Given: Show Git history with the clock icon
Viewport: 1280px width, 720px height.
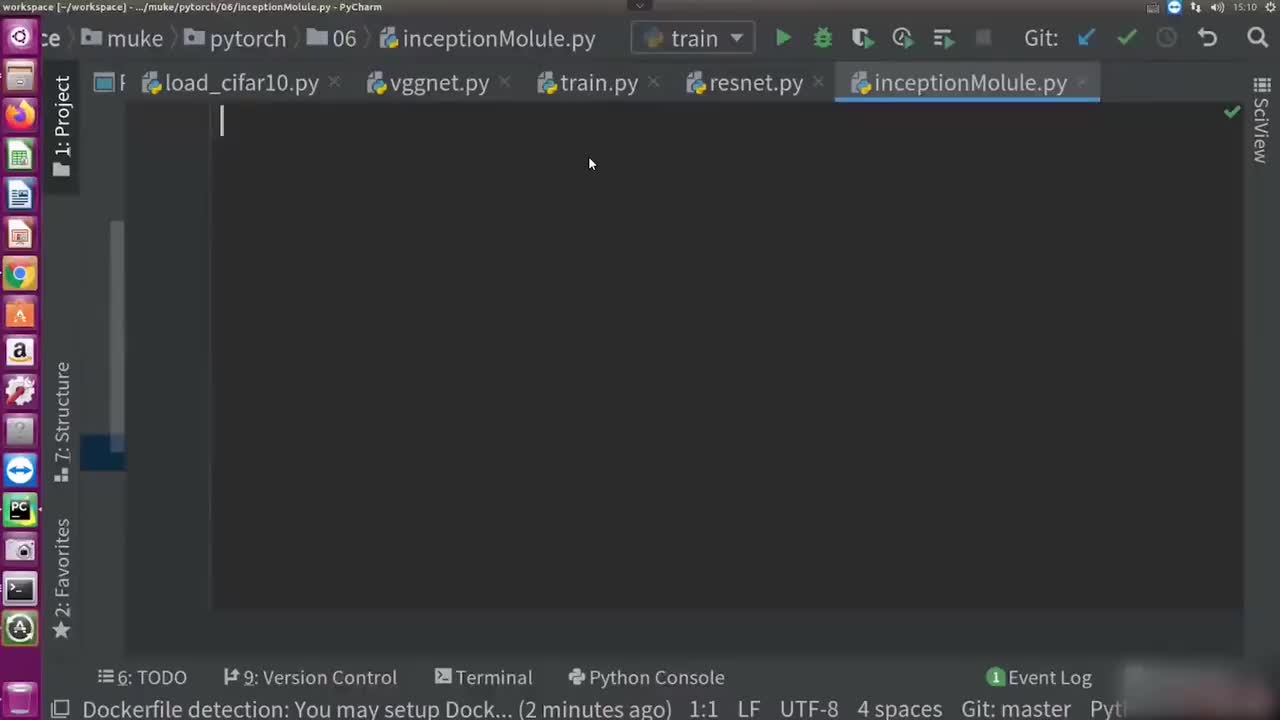Looking at the screenshot, I should [1167, 38].
